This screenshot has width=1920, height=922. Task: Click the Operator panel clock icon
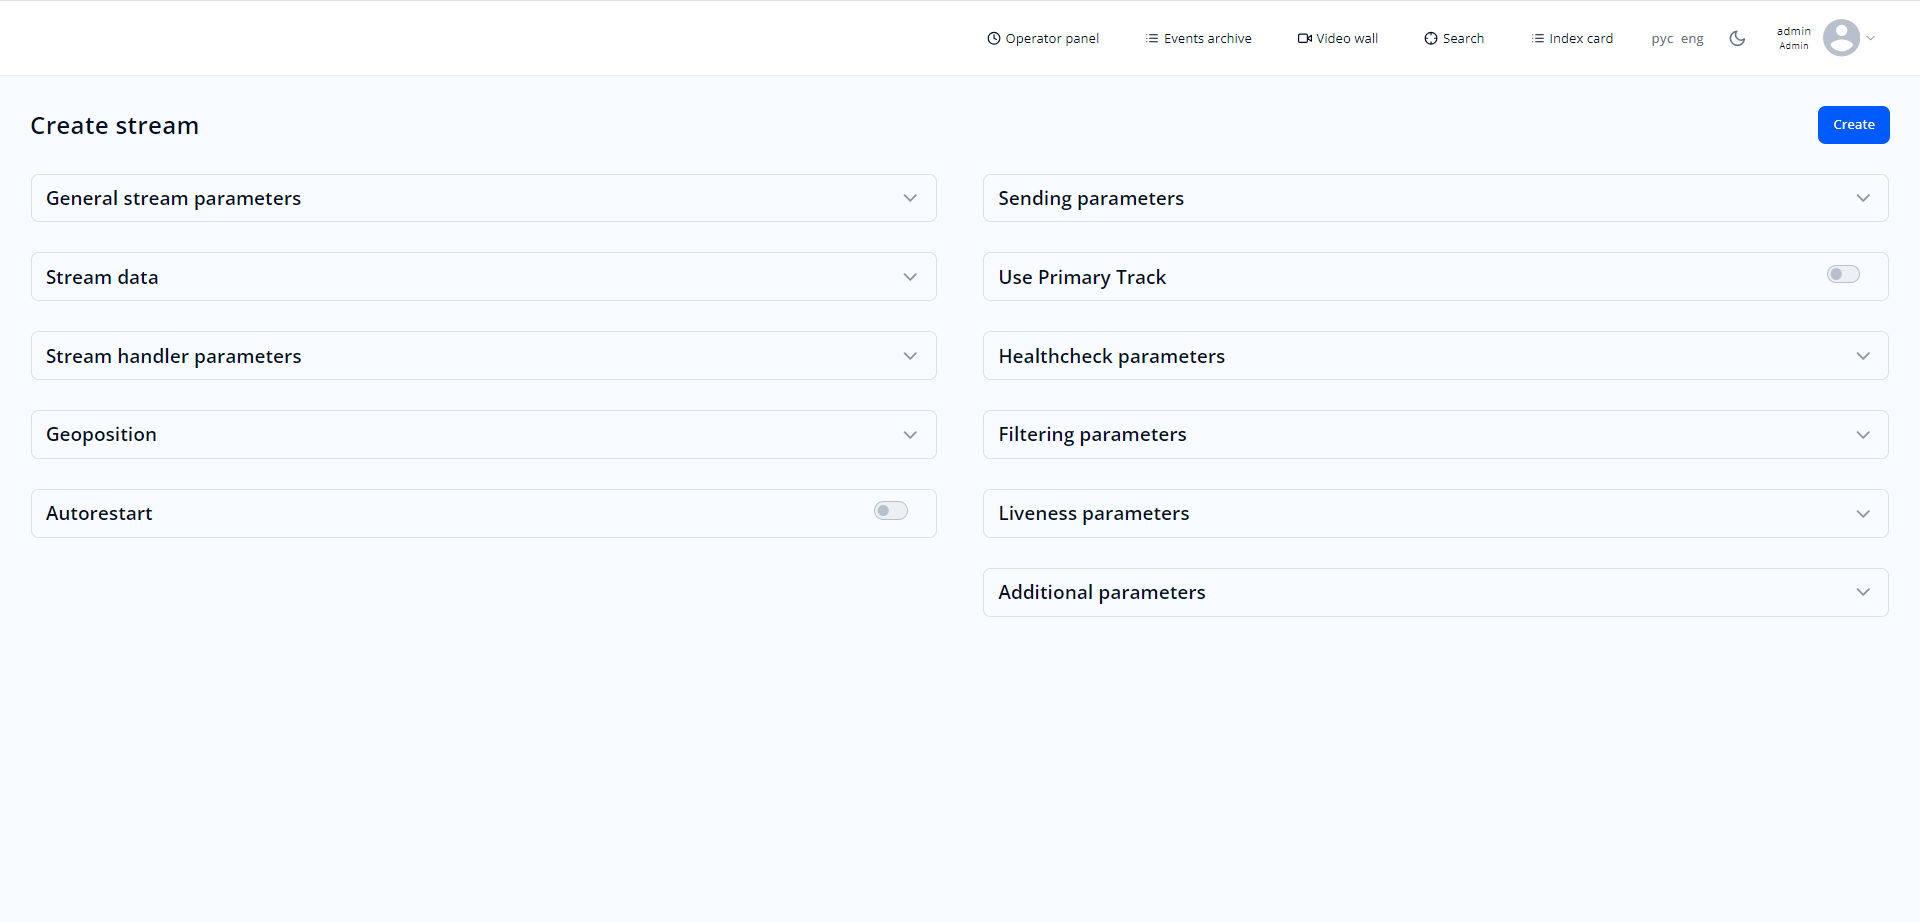(993, 39)
